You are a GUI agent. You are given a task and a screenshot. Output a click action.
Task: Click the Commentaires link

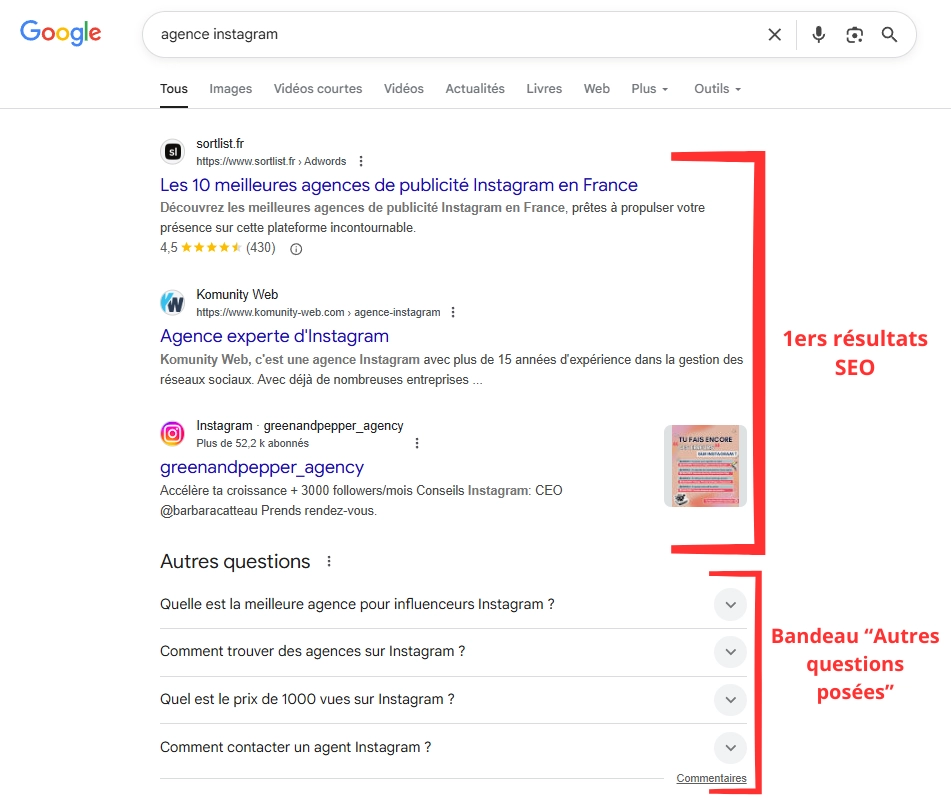[711, 778]
